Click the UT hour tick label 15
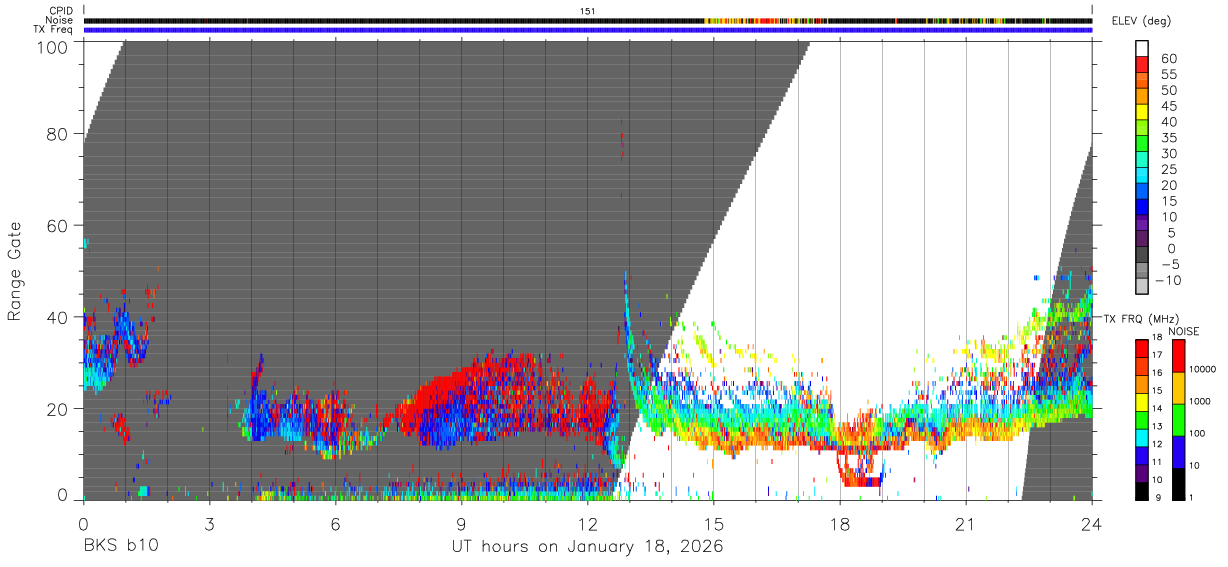The width and height of the screenshot is (1228, 567). [x=713, y=523]
